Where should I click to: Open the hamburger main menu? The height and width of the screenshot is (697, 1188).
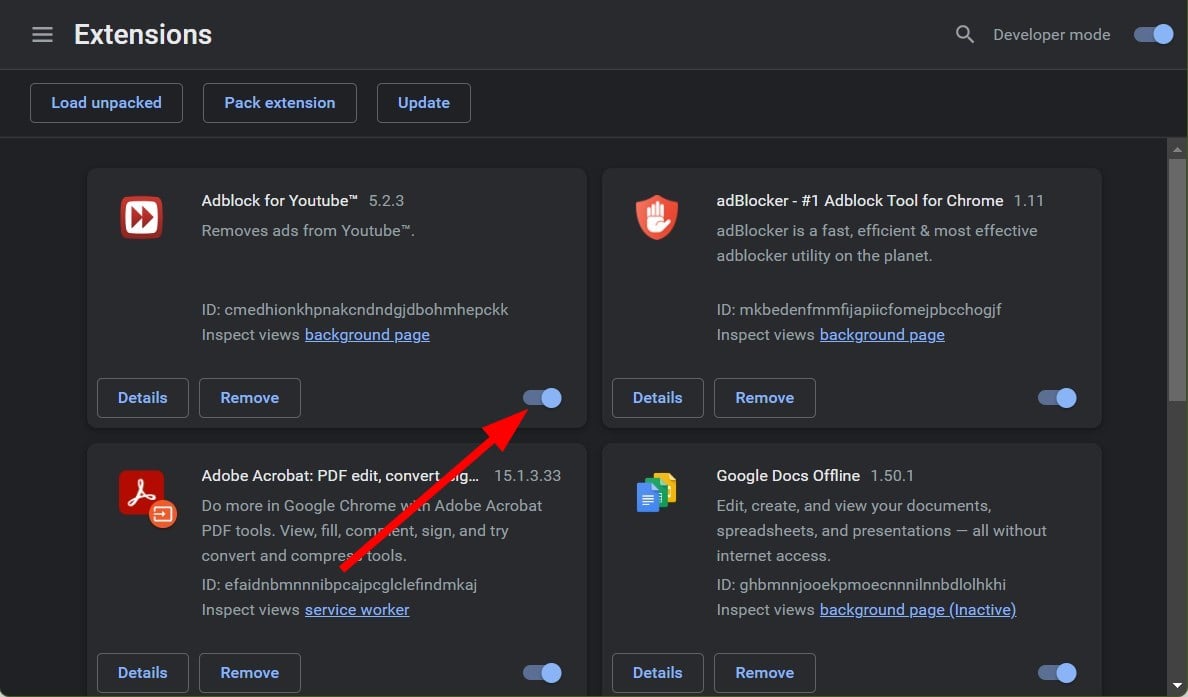click(42, 34)
